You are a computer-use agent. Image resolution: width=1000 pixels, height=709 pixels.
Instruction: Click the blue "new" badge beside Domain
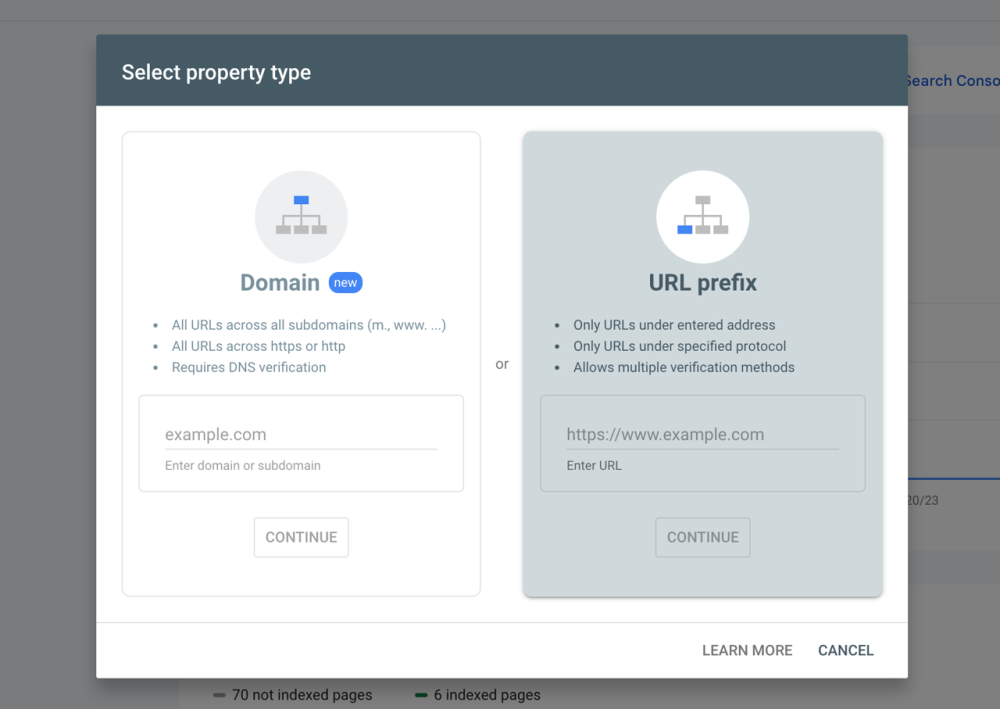pyautogui.click(x=345, y=283)
